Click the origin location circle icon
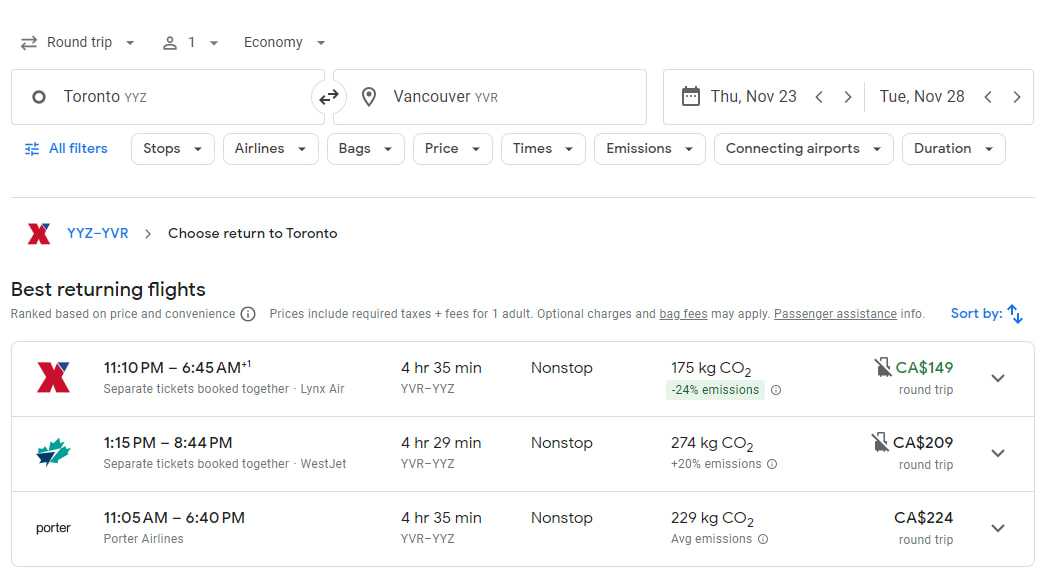This screenshot has width=1050, height=583. pyautogui.click(x=38, y=97)
